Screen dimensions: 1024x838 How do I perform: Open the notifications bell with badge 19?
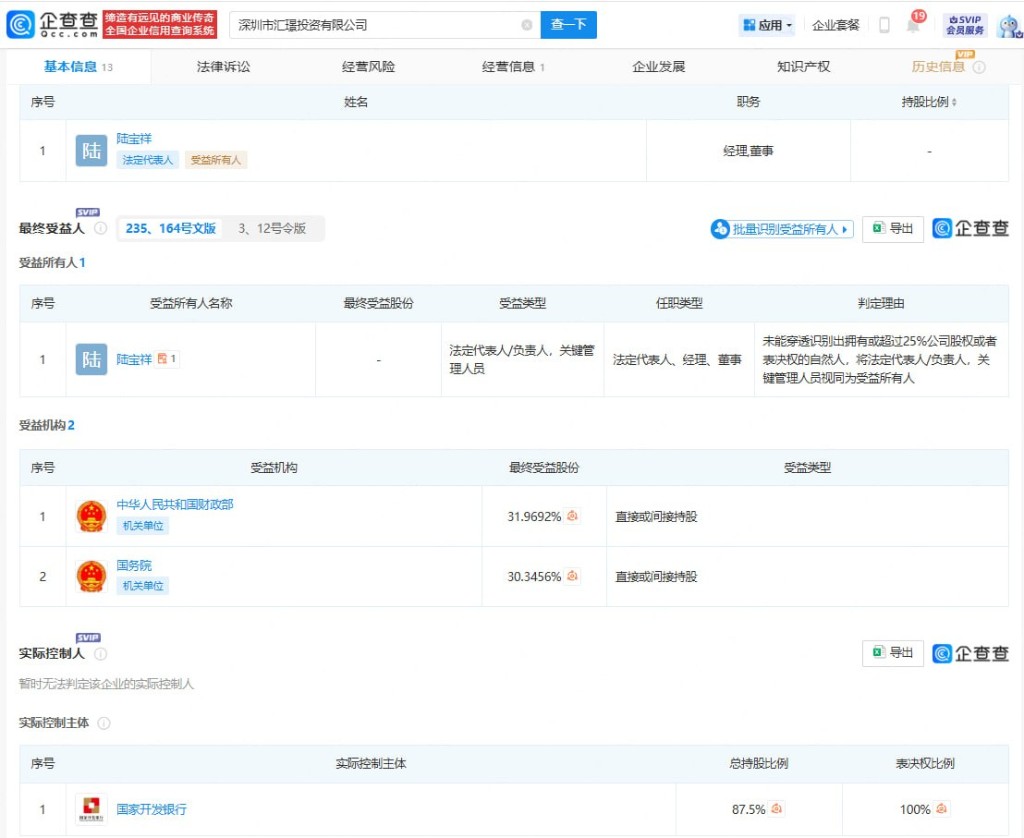pos(914,25)
